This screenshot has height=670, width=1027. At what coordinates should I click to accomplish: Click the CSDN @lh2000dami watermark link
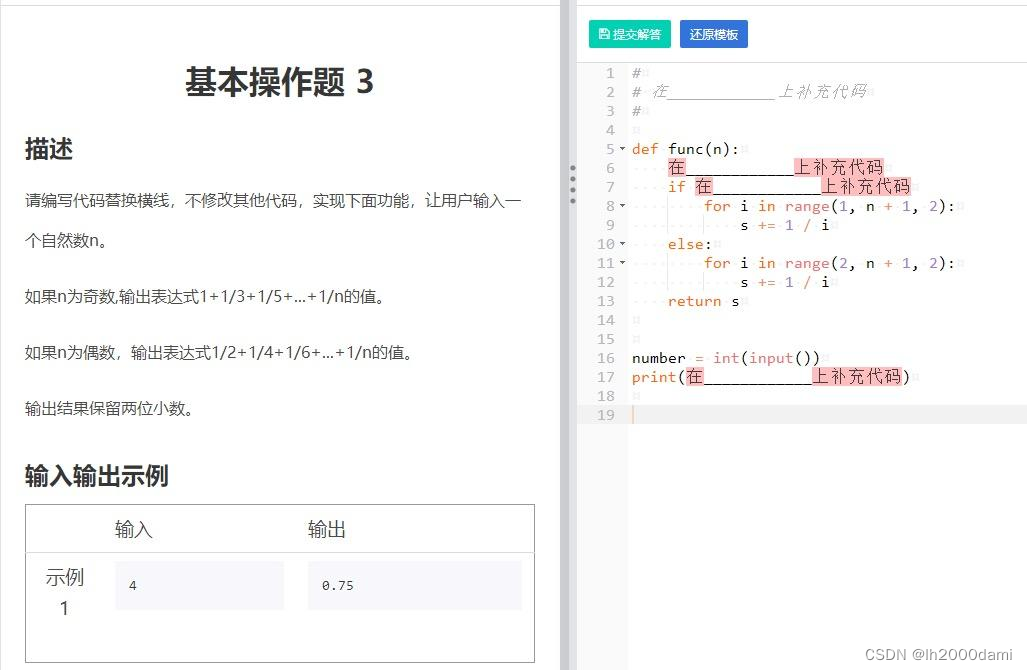(x=940, y=655)
